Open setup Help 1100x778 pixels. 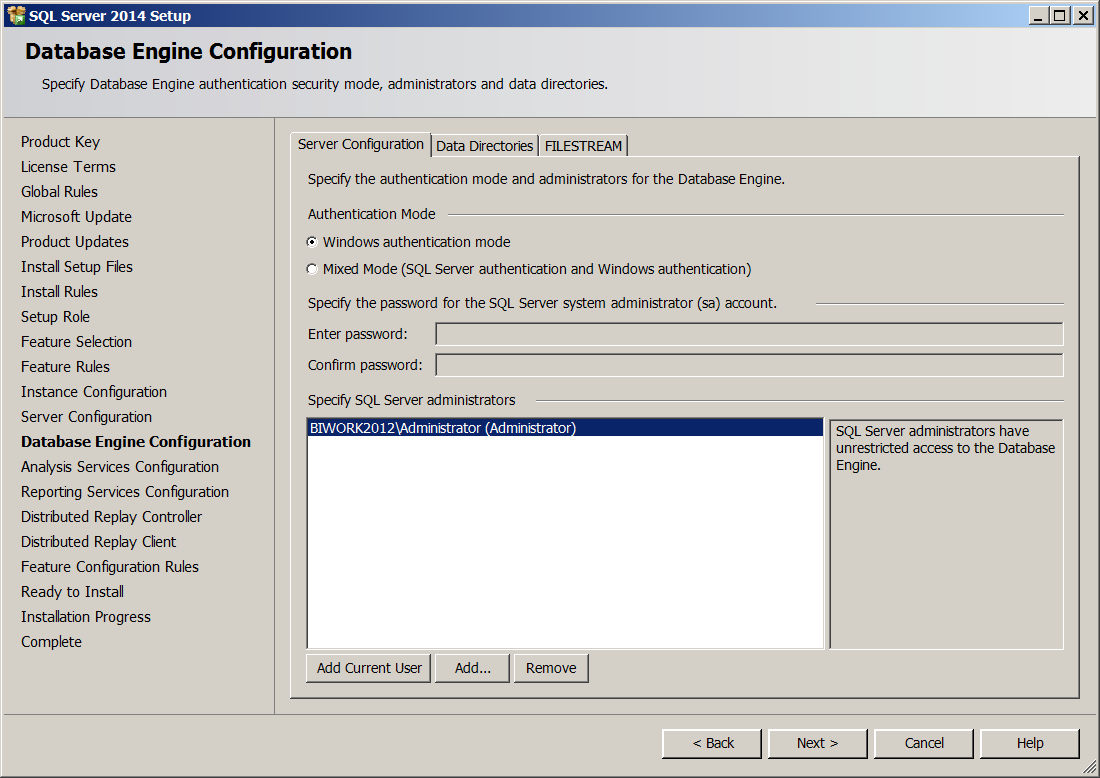[1030, 743]
